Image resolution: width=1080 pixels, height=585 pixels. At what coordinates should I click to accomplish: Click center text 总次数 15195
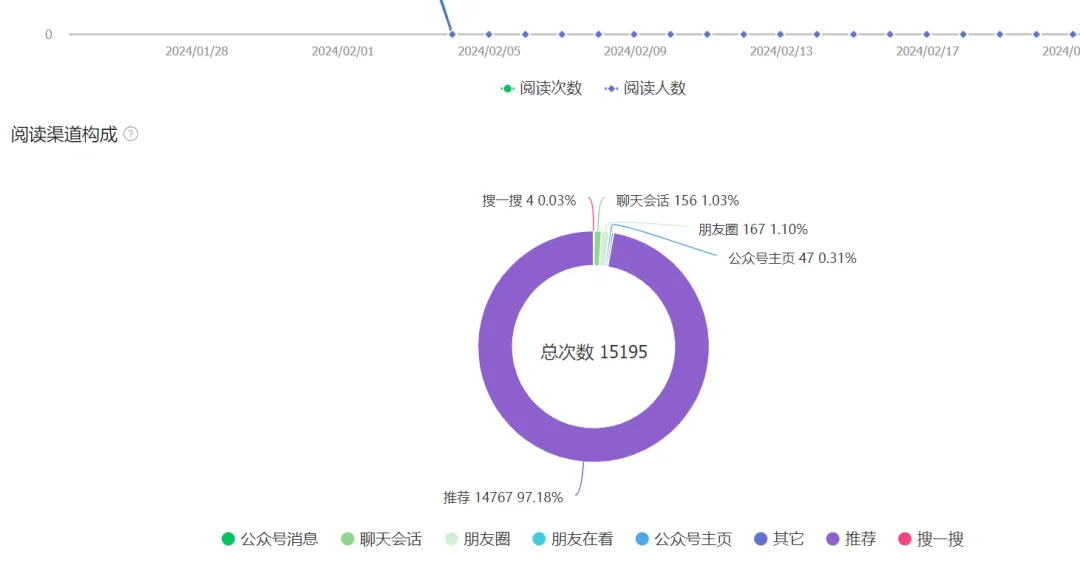(x=594, y=352)
